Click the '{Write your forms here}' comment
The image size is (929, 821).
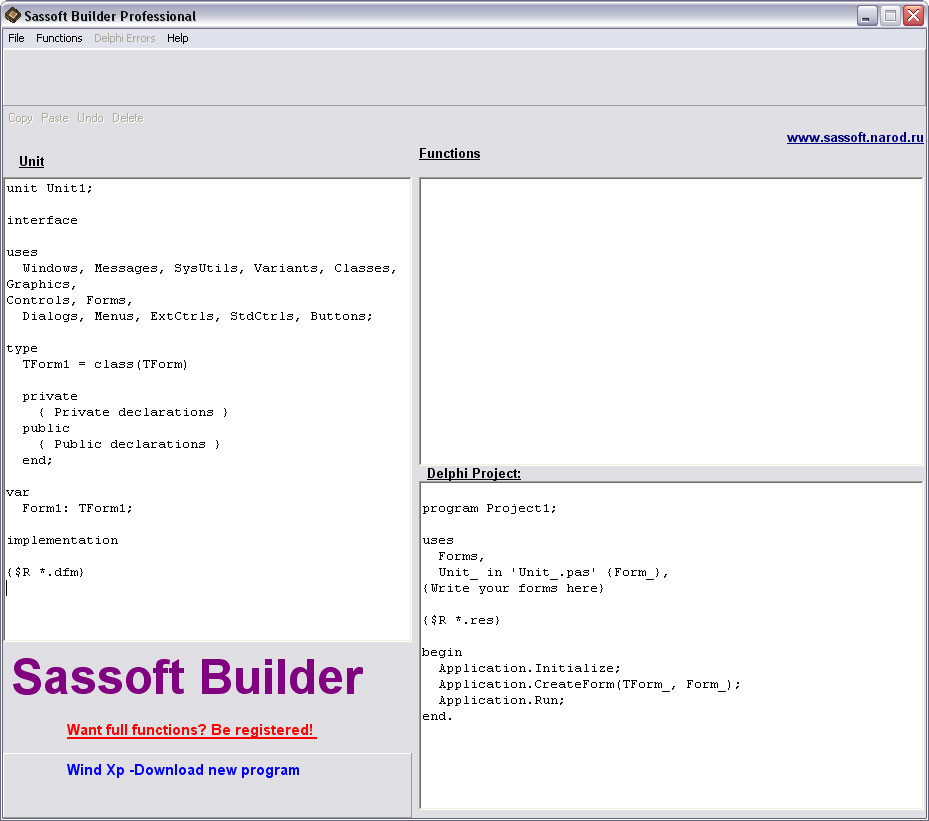point(513,588)
